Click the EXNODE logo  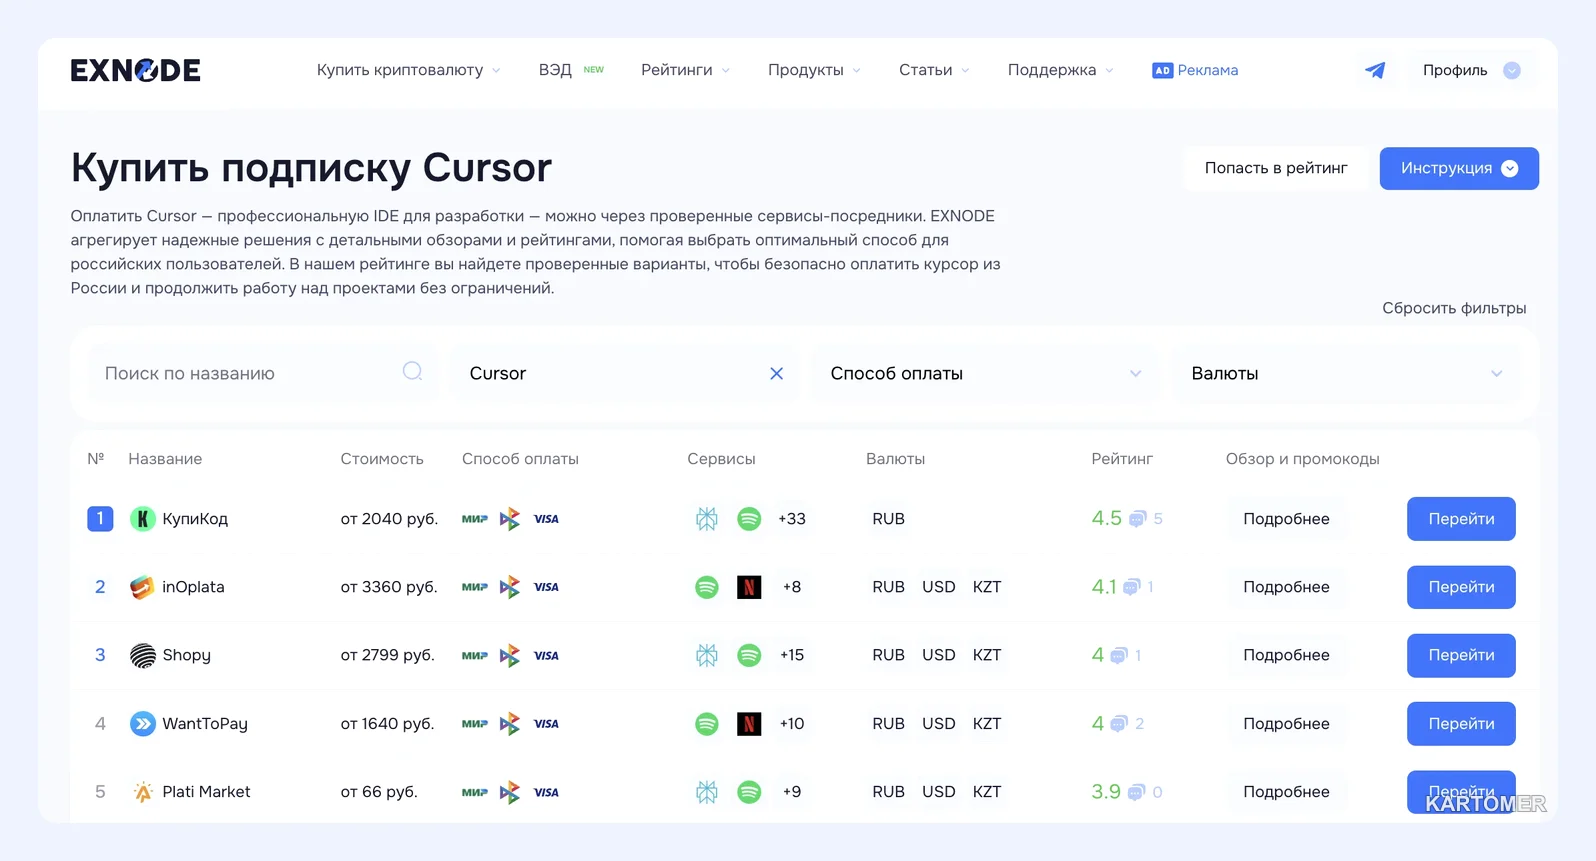tap(135, 70)
